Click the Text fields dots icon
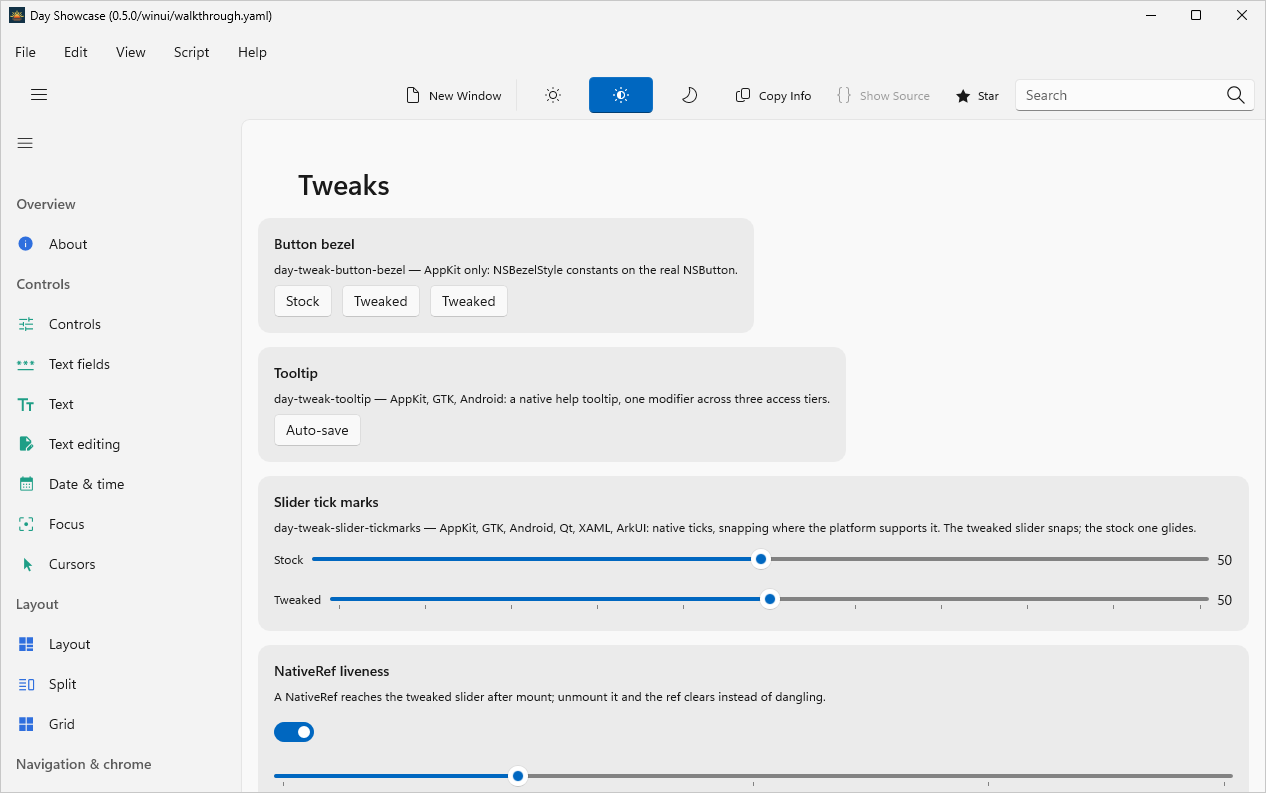 tap(26, 364)
